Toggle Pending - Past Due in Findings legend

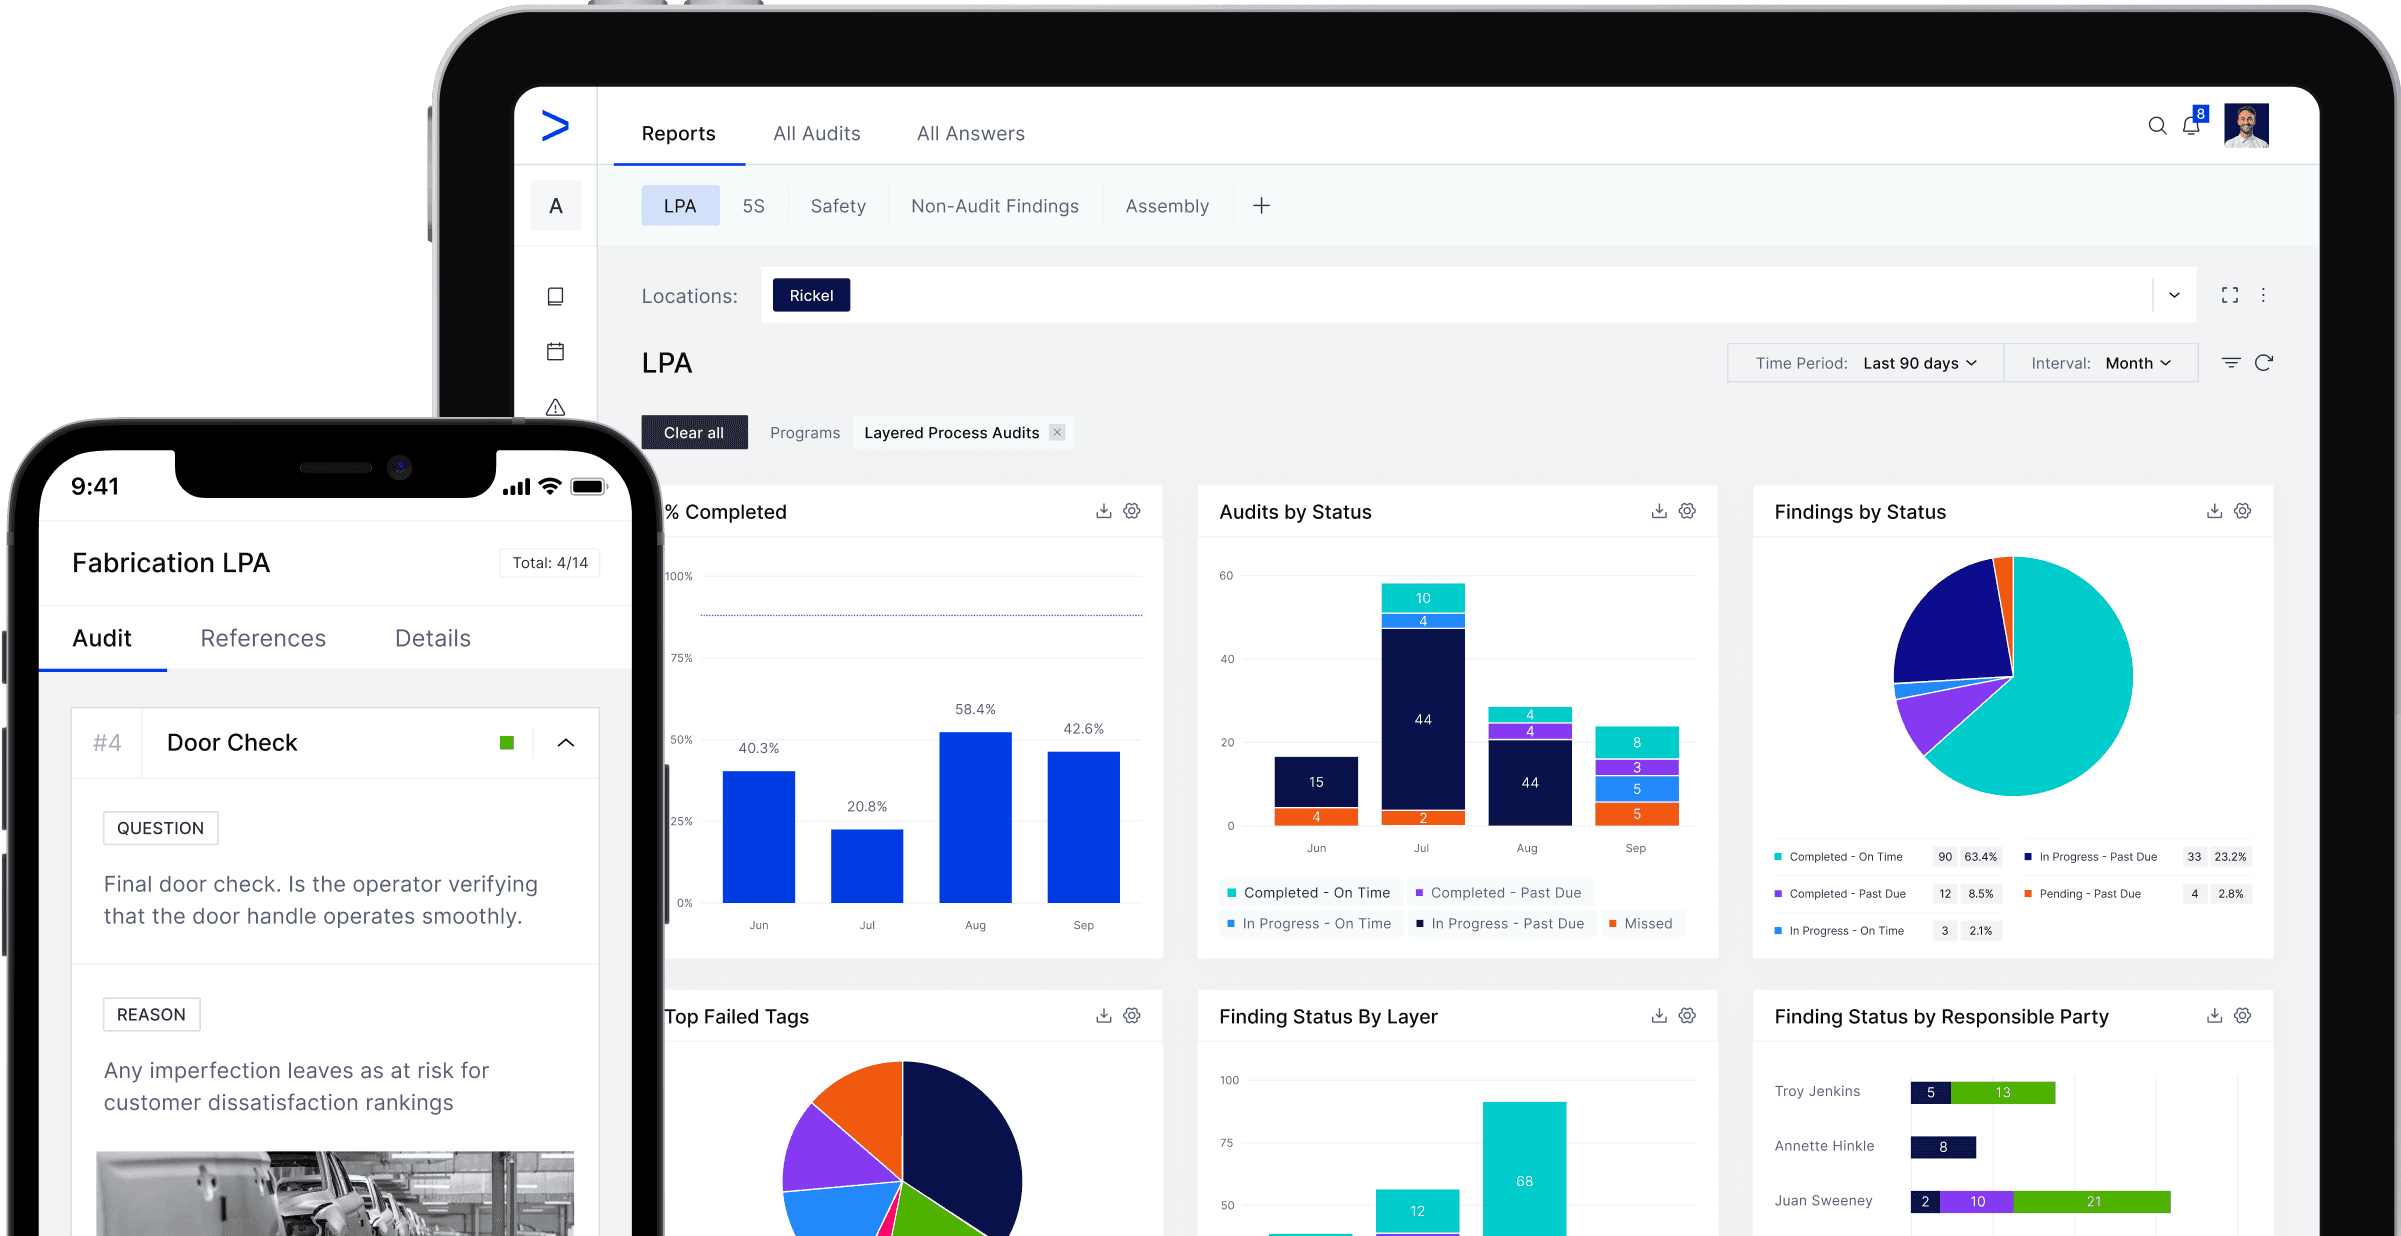tap(2082, 893)
